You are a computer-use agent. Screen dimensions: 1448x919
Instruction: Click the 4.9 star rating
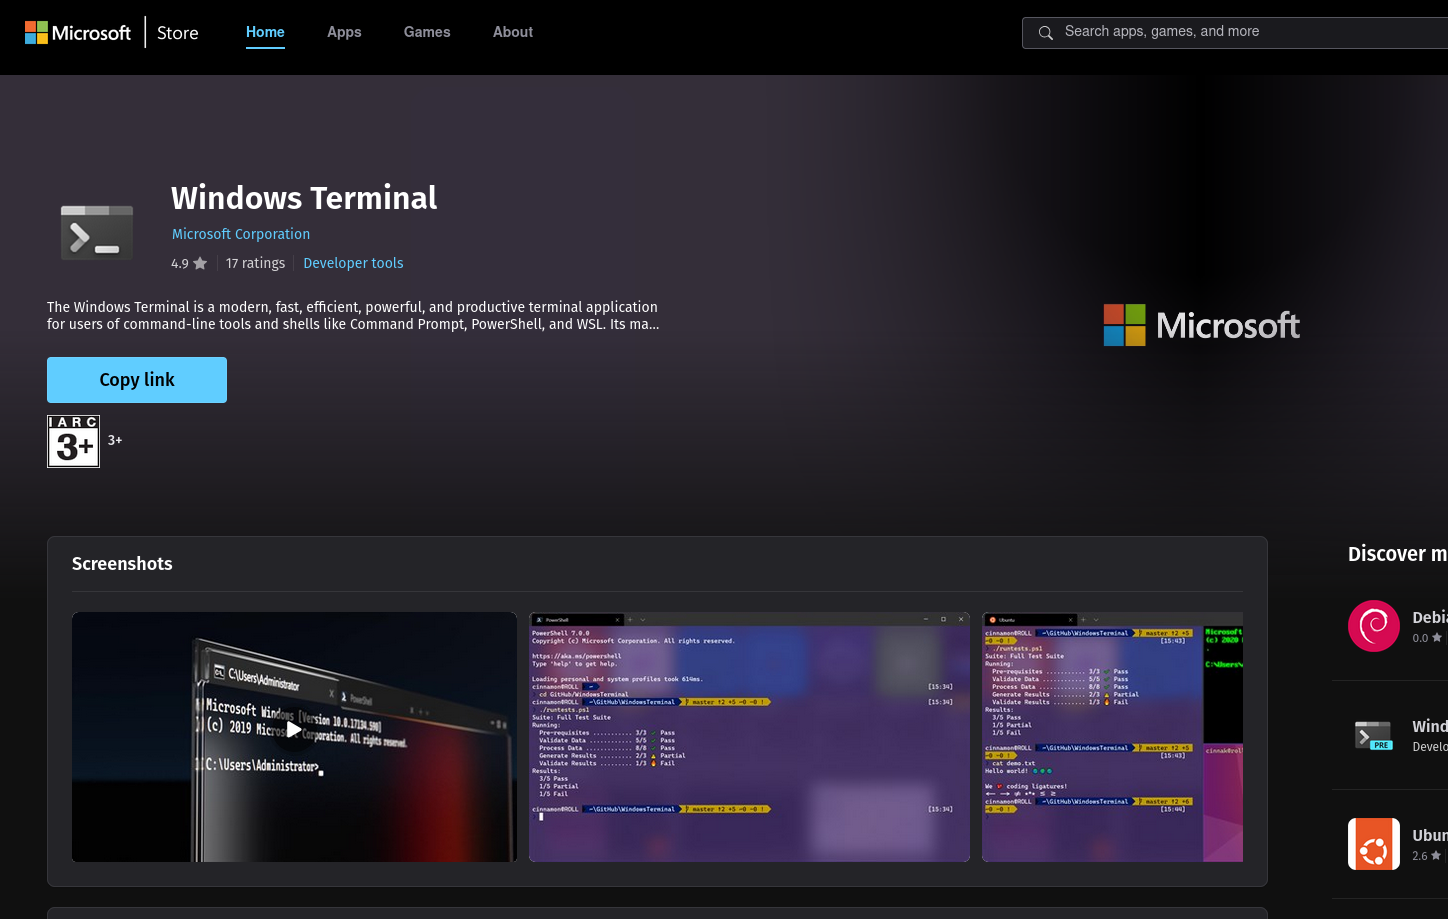pos(189,263)
